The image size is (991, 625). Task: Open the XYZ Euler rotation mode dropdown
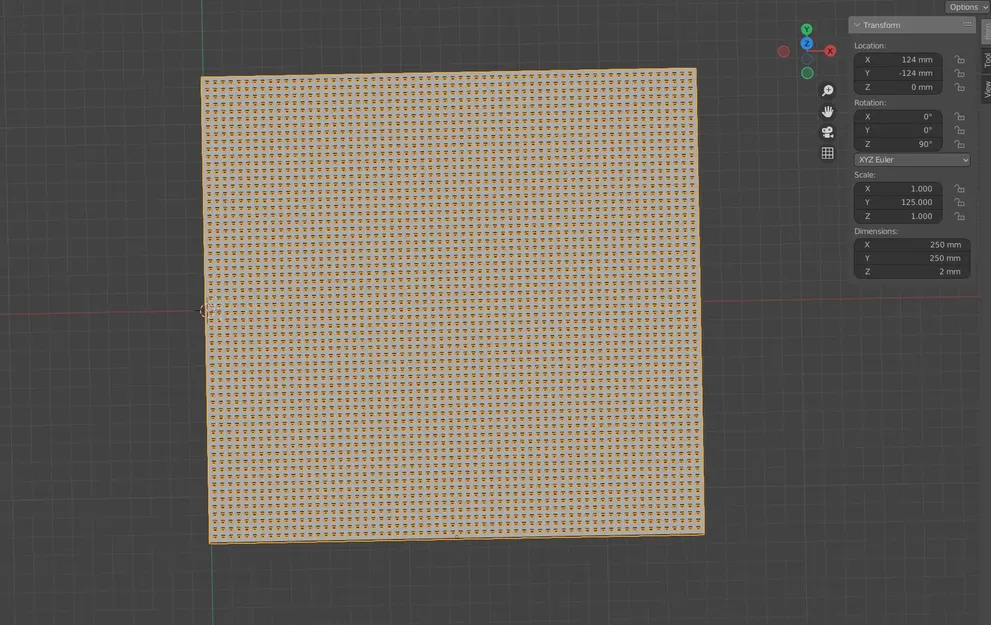point(911,159)
